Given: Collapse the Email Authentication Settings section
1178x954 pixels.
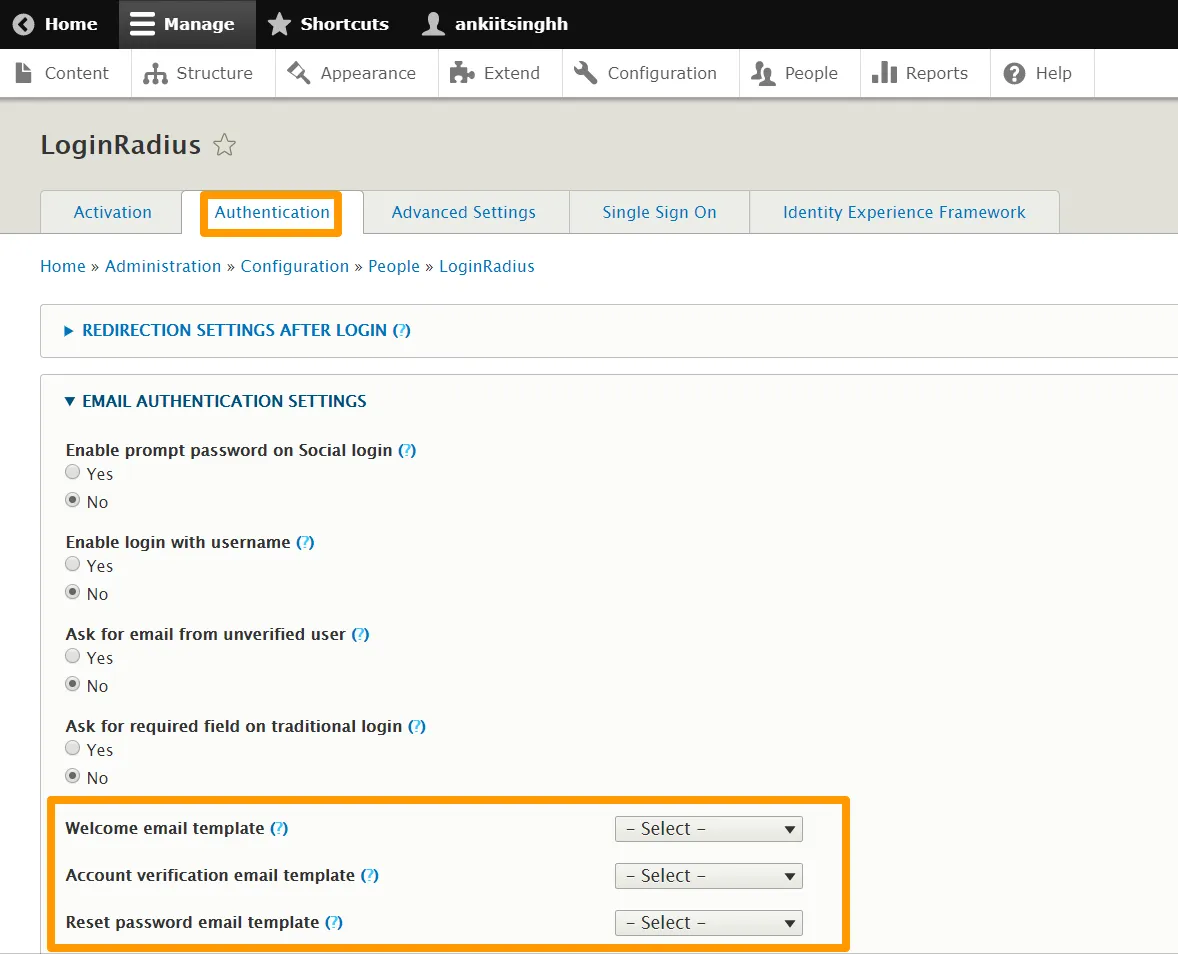Looking at the screenshot, I should (224, 401).
